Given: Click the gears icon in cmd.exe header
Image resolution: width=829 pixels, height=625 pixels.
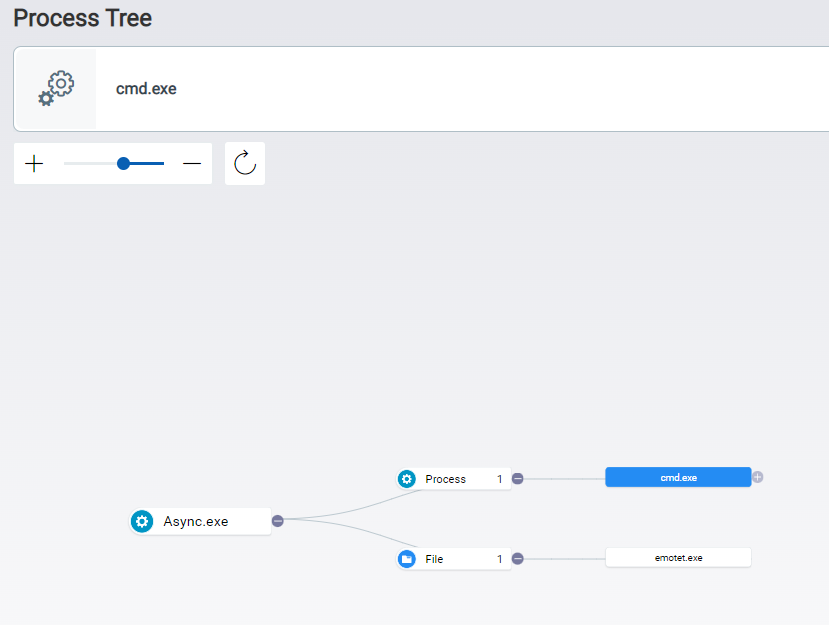Looking at the screenshot, I should coord(56,88).
